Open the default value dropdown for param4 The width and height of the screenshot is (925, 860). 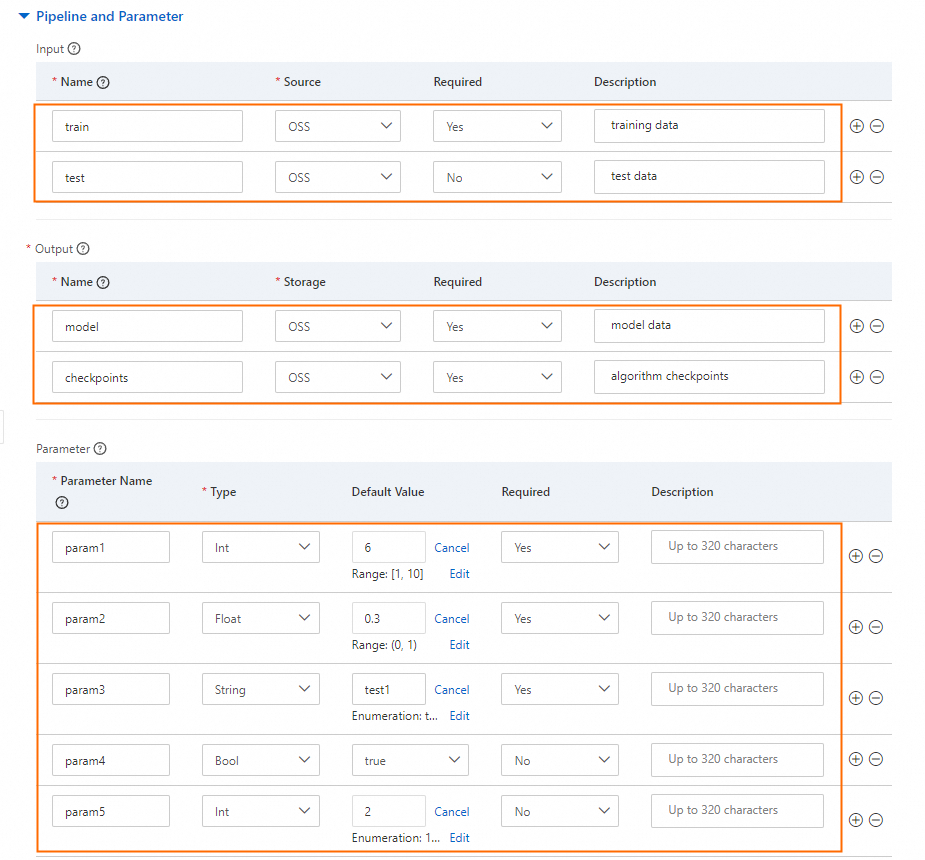click(410, 761)
